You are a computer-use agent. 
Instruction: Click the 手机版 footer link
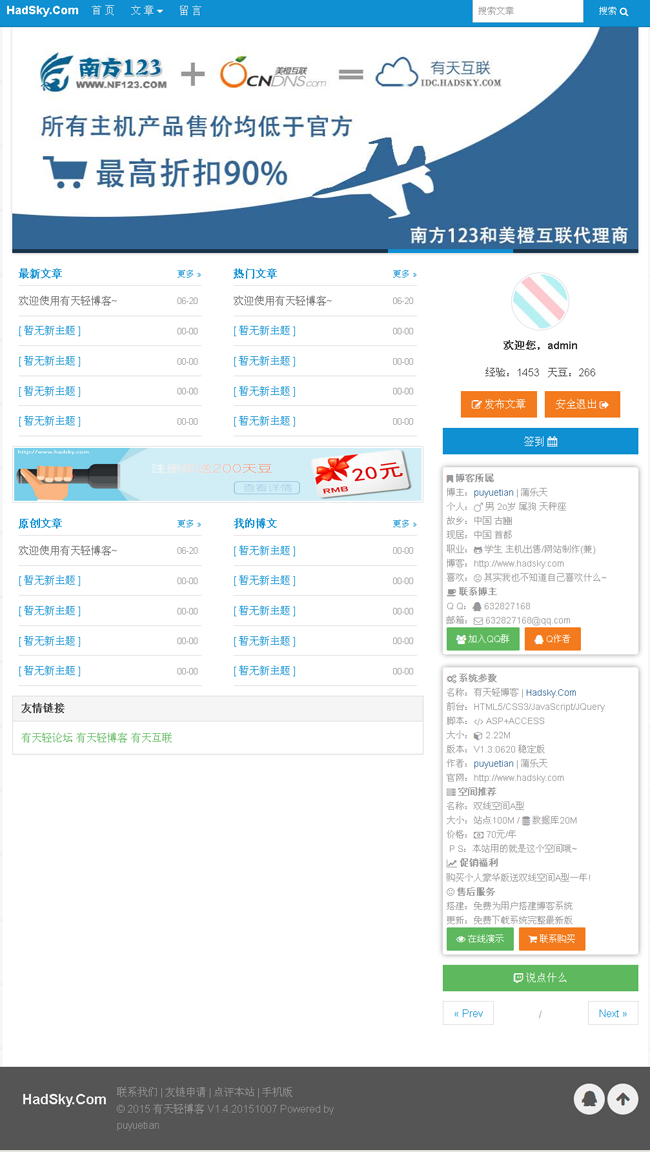click(x=278, y=1092)
